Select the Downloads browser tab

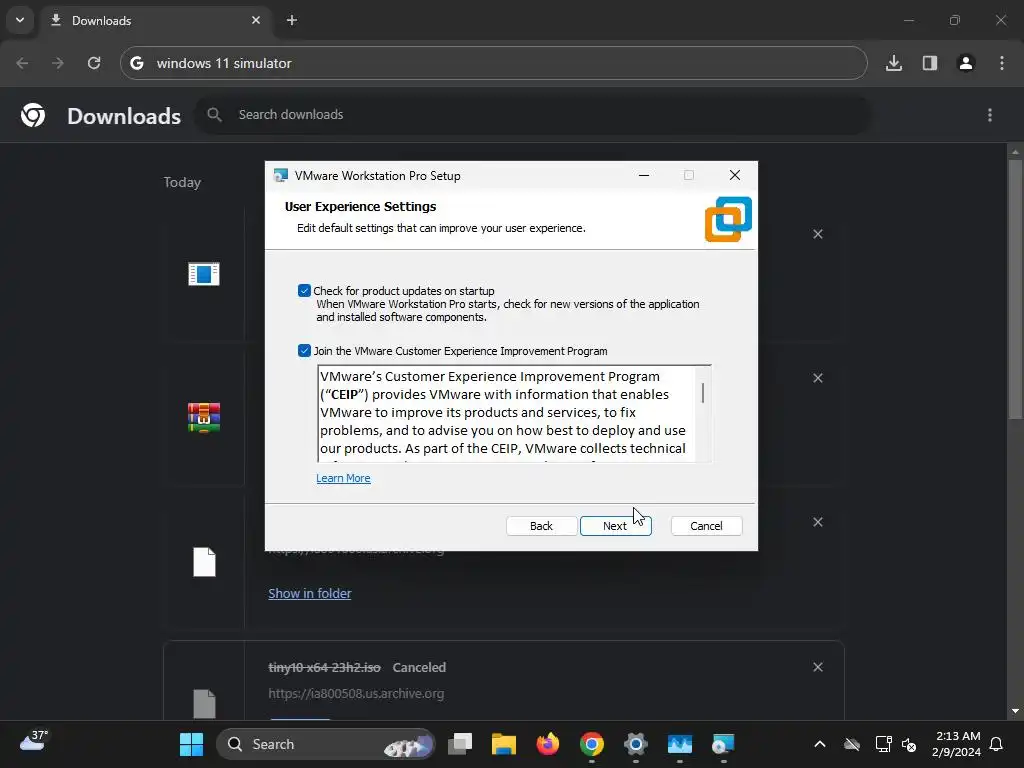click(157, 20)
